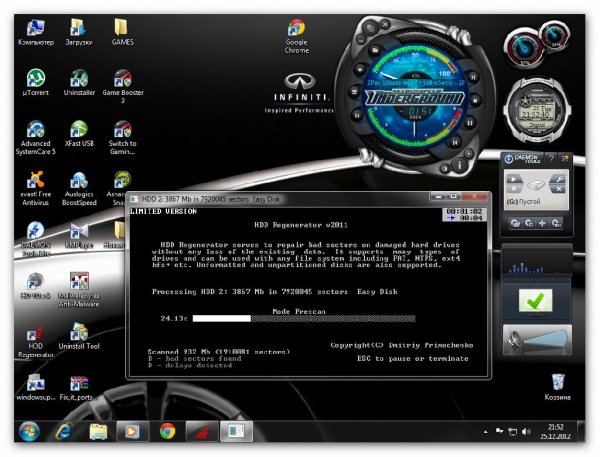Viewport: 600px width, 457px height.
Task: Click the network tray icon
Action: (513, 431)
